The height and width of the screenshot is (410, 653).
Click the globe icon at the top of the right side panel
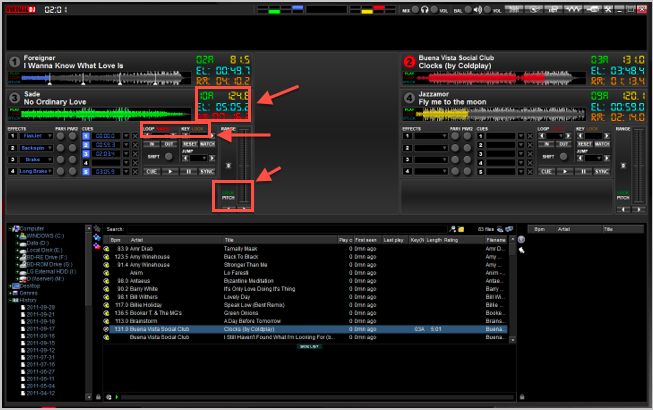coord(521,240)
